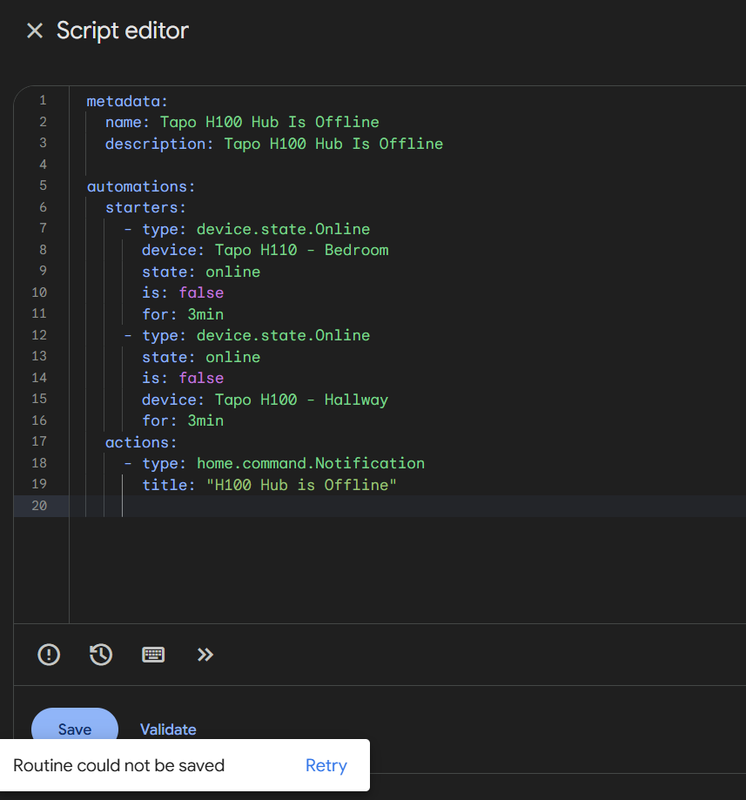The image size is (746, 800).
Task: Click line number 17 in the gutter
Action: 39,441
